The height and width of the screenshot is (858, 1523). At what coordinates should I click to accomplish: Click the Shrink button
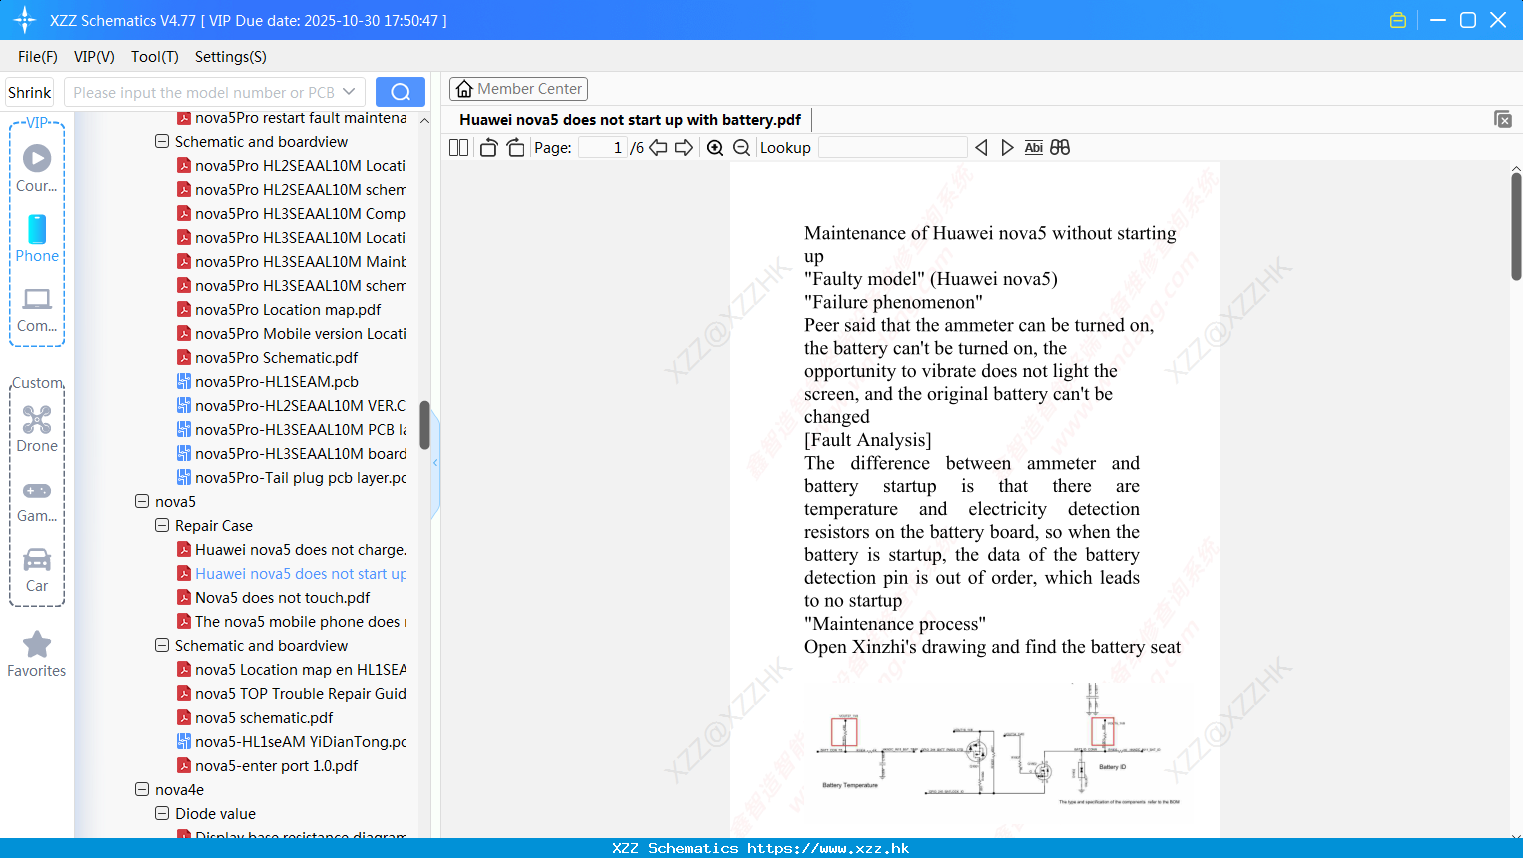pyautogui.click(x=29, y=92)
